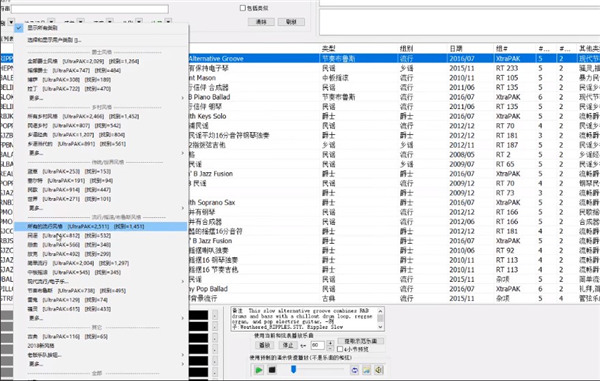The width and height of the screenshot is (600, 381).
Task: Stop playback with the black square icon
Action: point(272,370)
